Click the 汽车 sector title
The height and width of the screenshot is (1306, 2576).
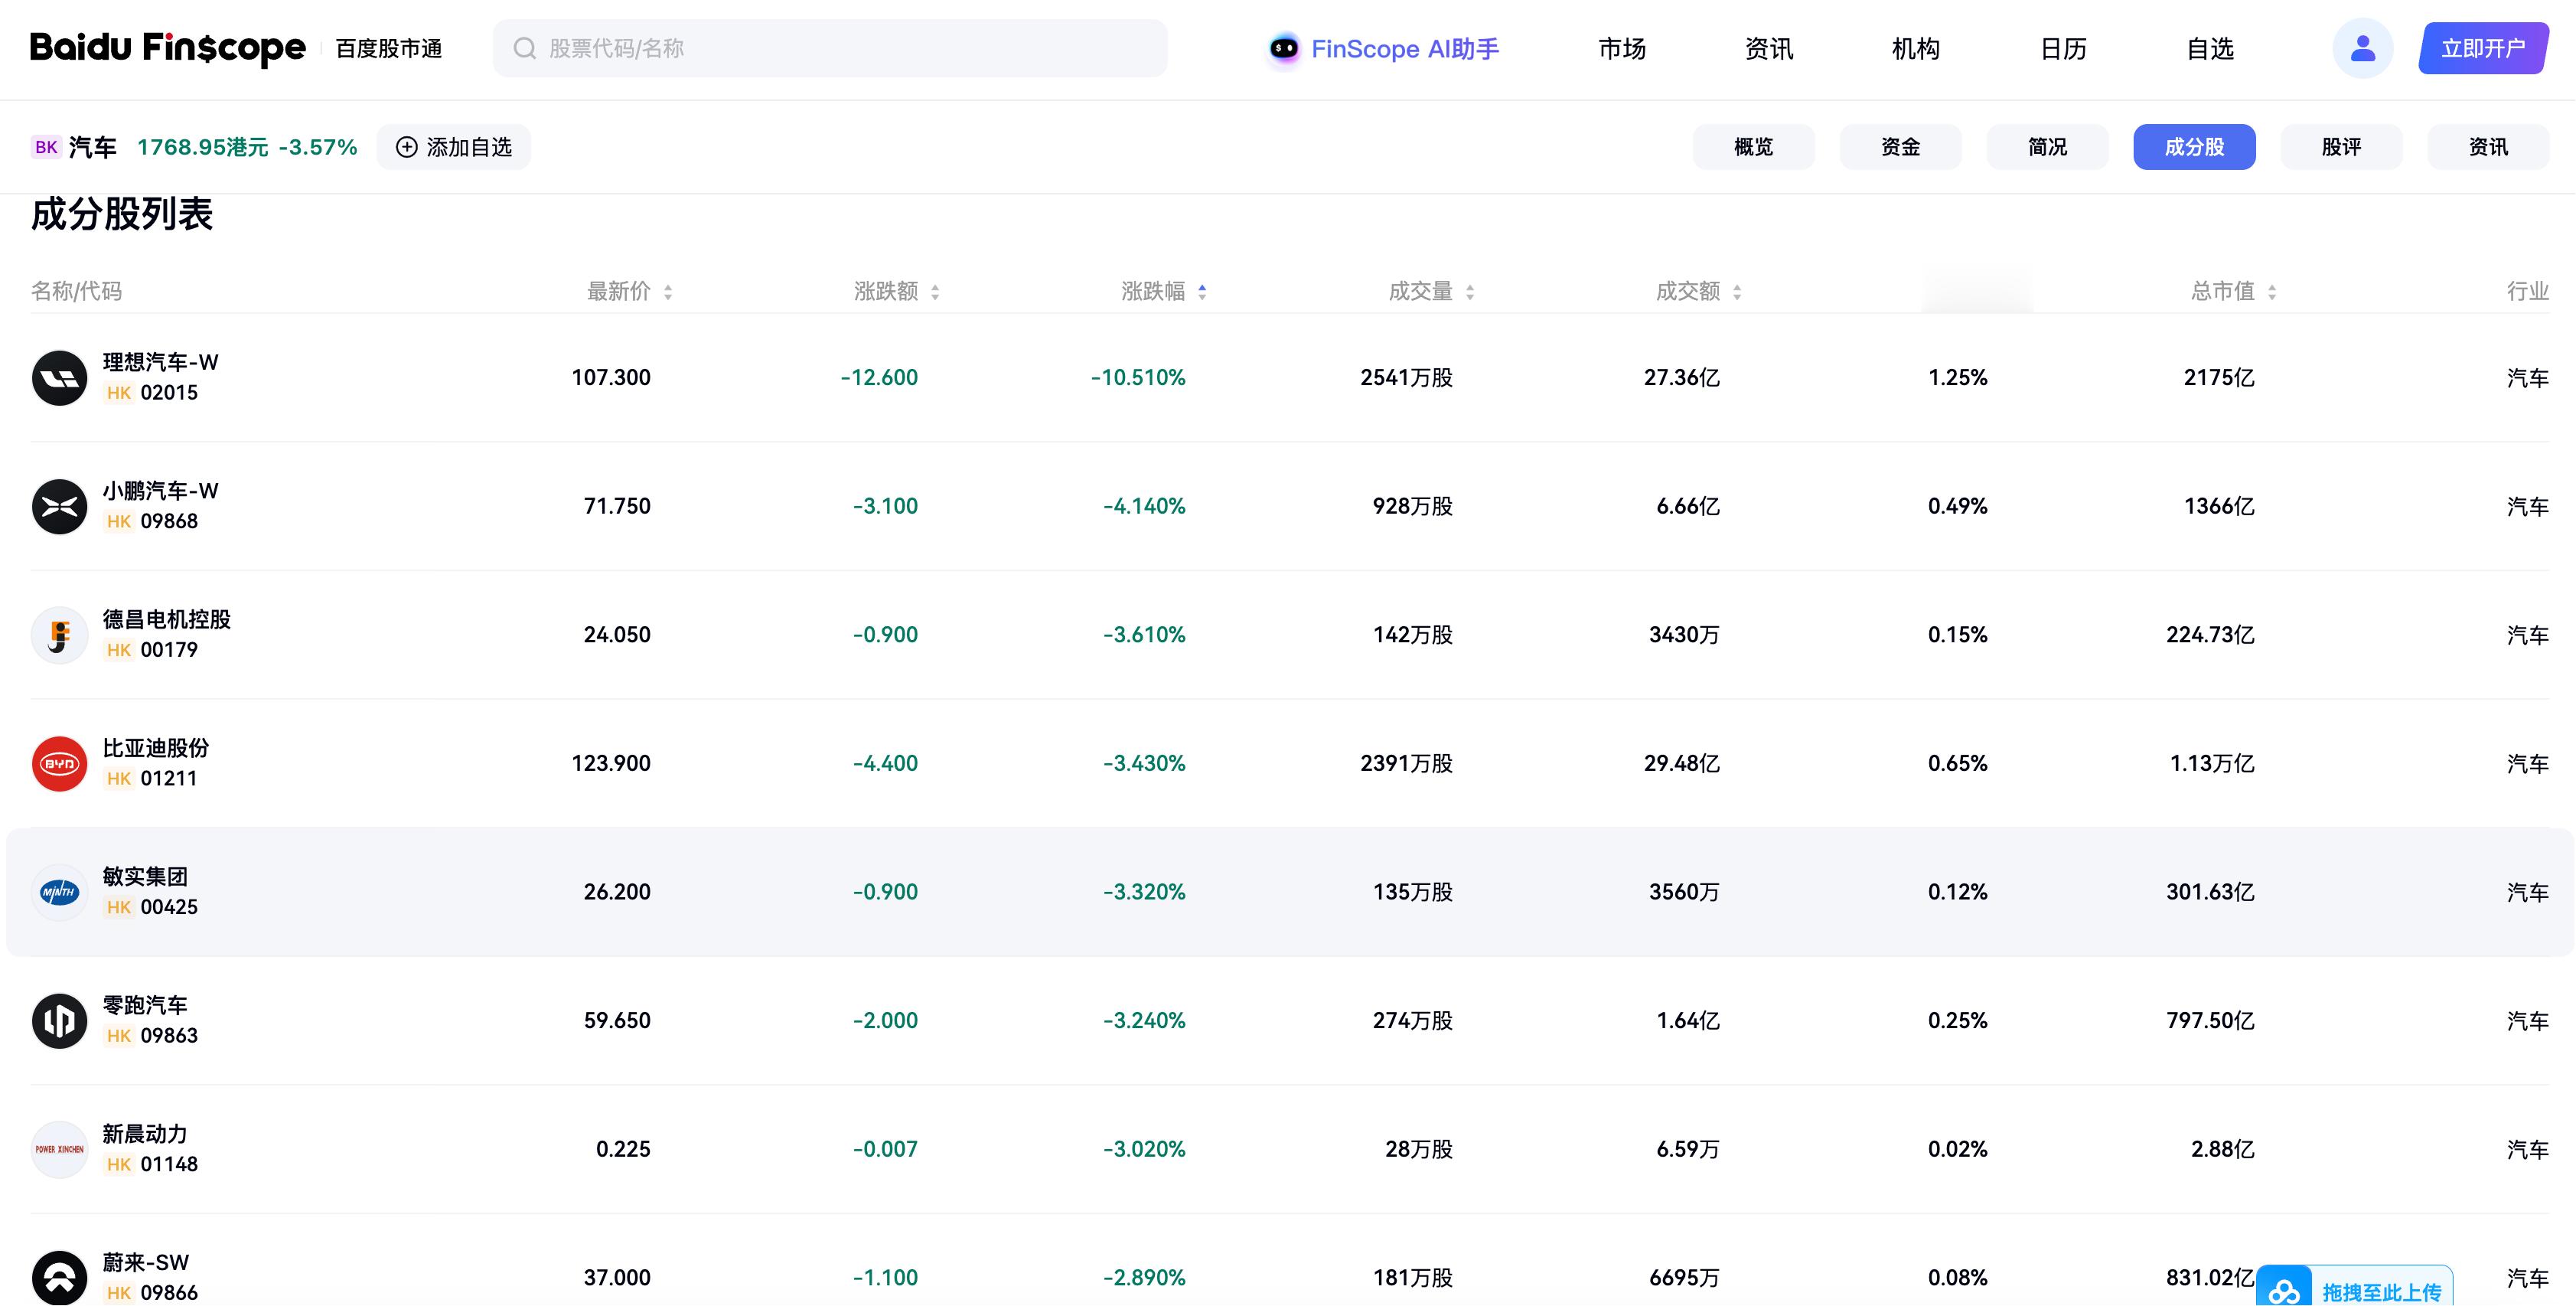92,147
